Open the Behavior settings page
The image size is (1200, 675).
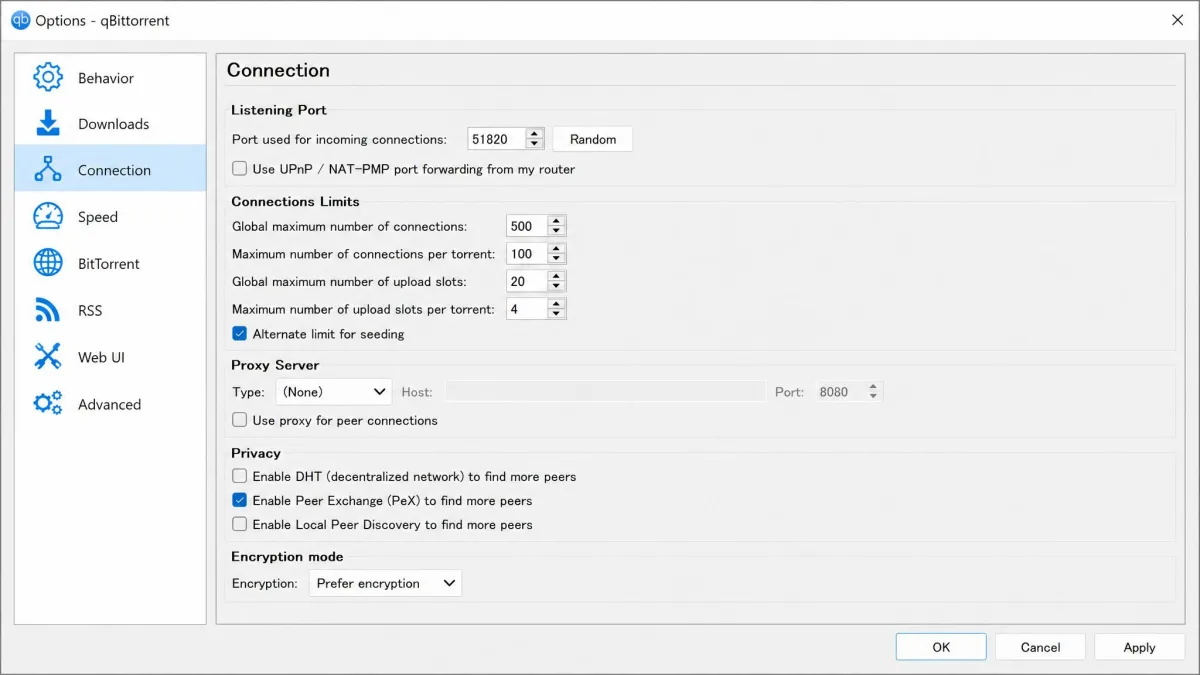pos(110,77)
